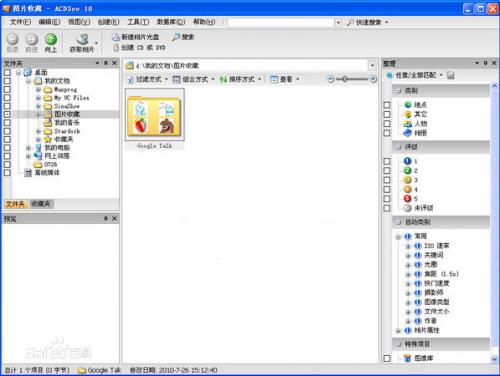
Task: Tick the checkbox beside Unrated
Action: [x=387, y=208]
